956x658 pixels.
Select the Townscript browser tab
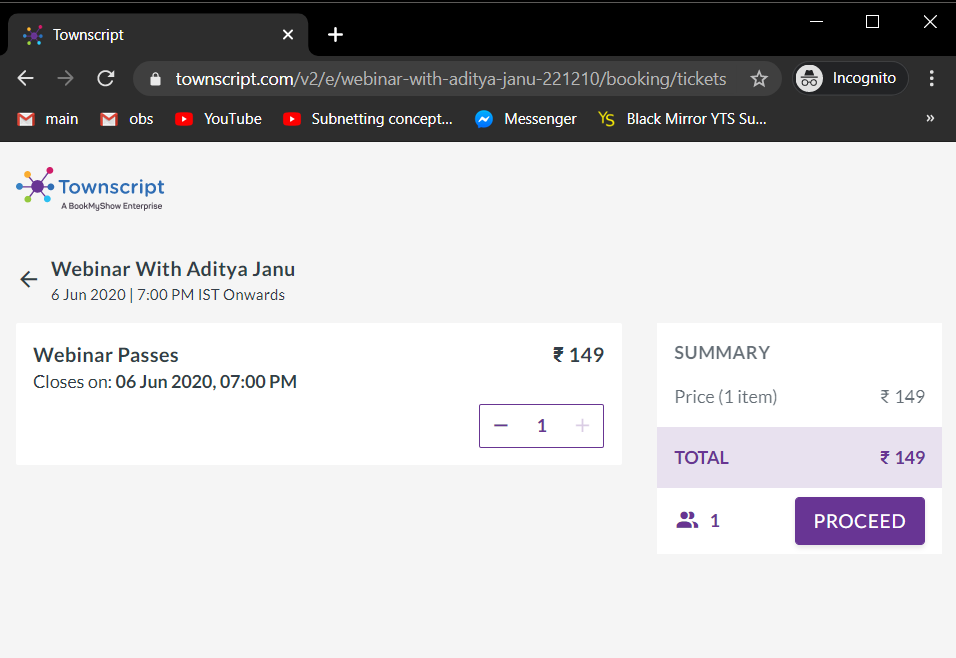(x=150, y=35)
